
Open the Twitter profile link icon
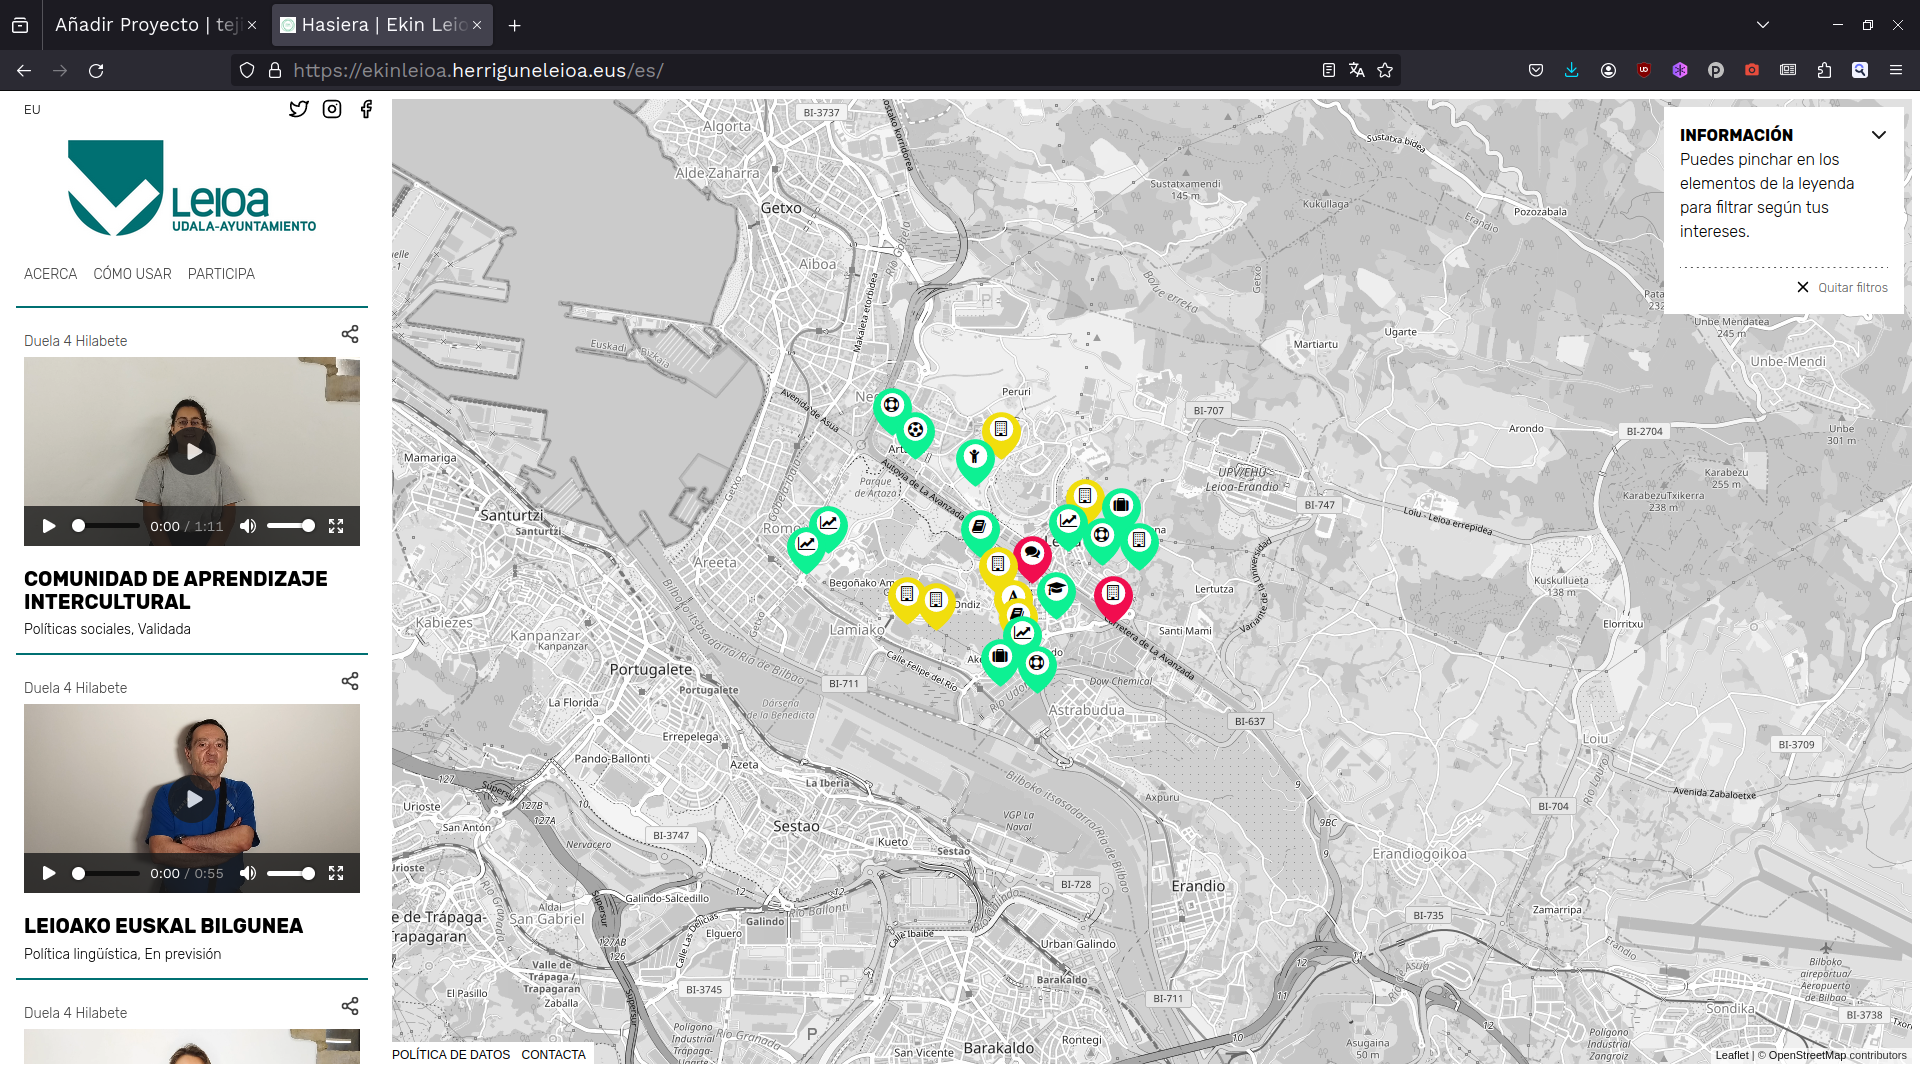pyautogui.click(x=299, y=109)
